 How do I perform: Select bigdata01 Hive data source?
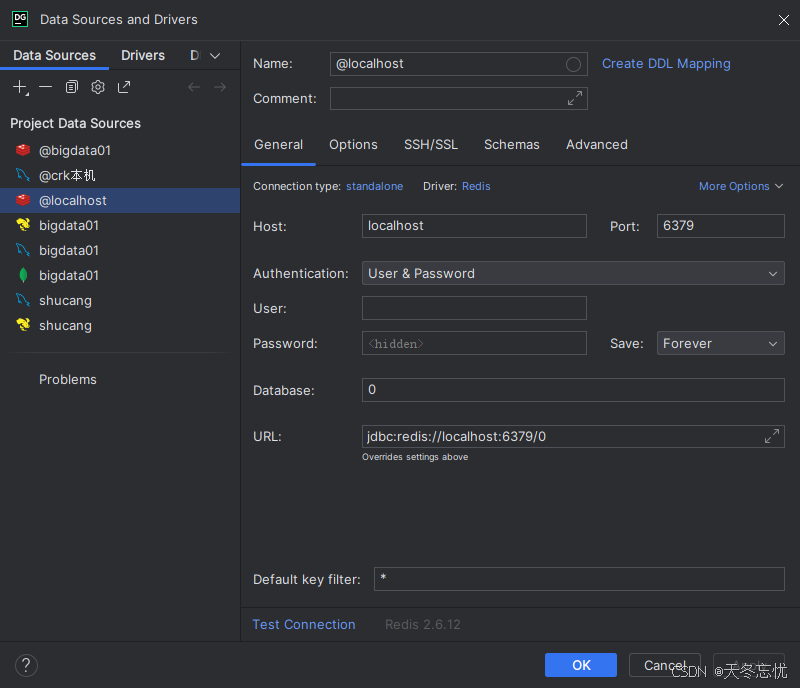pyautogui.click(x=120, y=226)
